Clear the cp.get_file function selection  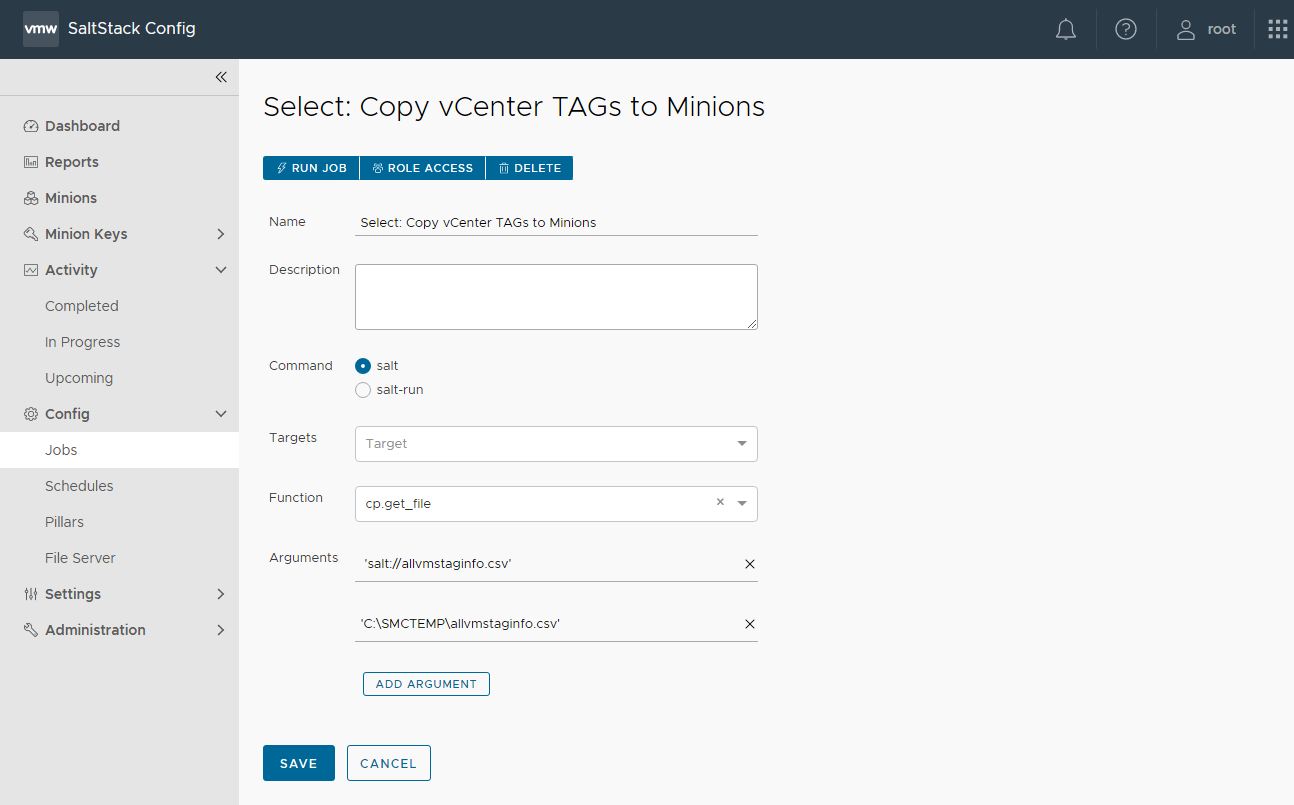point(720,502)
